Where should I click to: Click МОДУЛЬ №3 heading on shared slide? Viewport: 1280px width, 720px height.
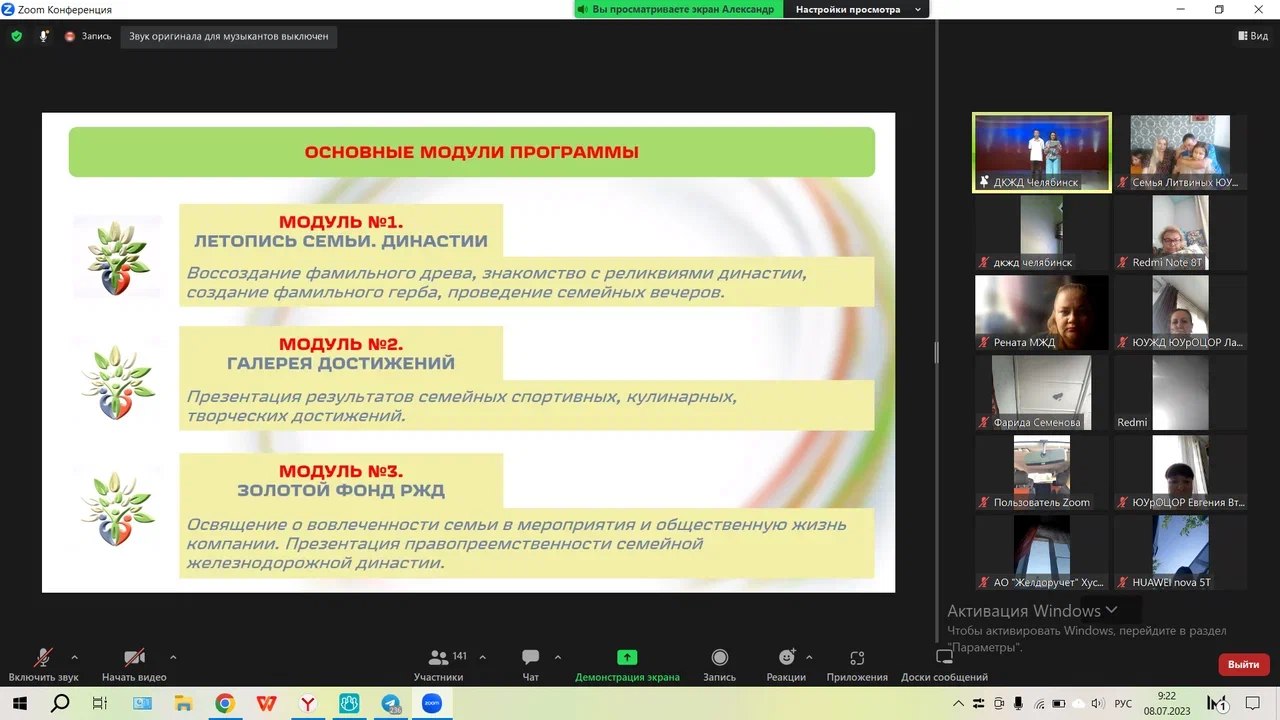pyautogui.click(x=341, y=471)
